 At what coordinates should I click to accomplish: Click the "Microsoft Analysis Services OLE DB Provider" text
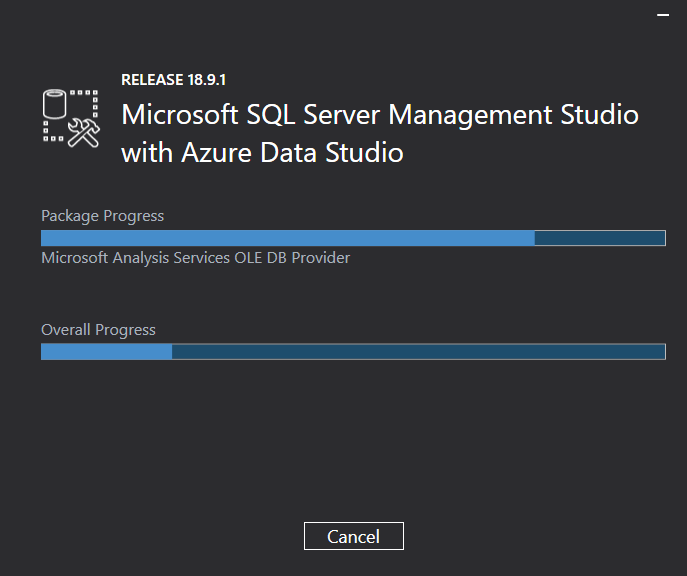click(x=195, y=258)
